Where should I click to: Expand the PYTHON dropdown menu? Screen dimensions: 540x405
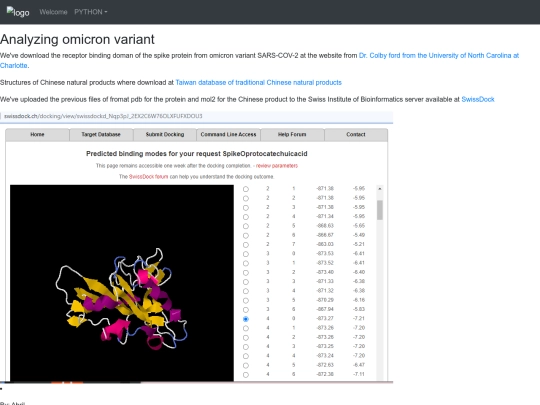tap(91, 12)
